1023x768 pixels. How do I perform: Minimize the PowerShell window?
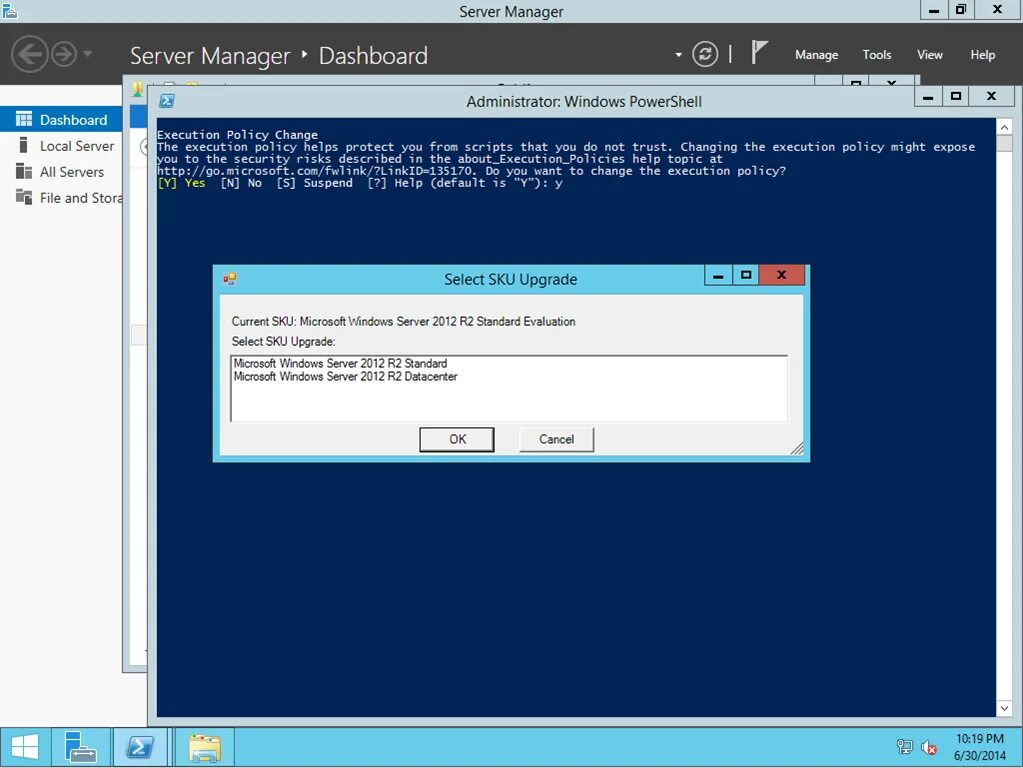(x=928, y=97)
